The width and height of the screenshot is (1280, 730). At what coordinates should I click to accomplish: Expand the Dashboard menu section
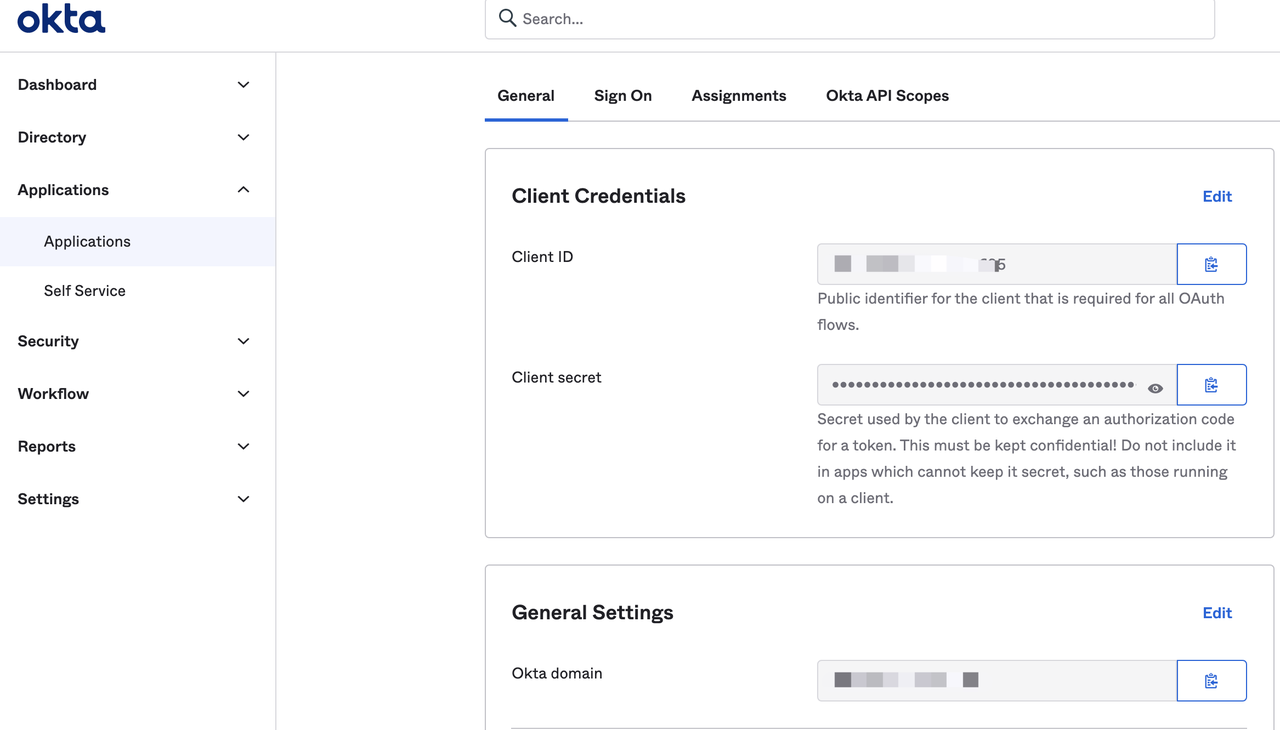pos(243,85)
